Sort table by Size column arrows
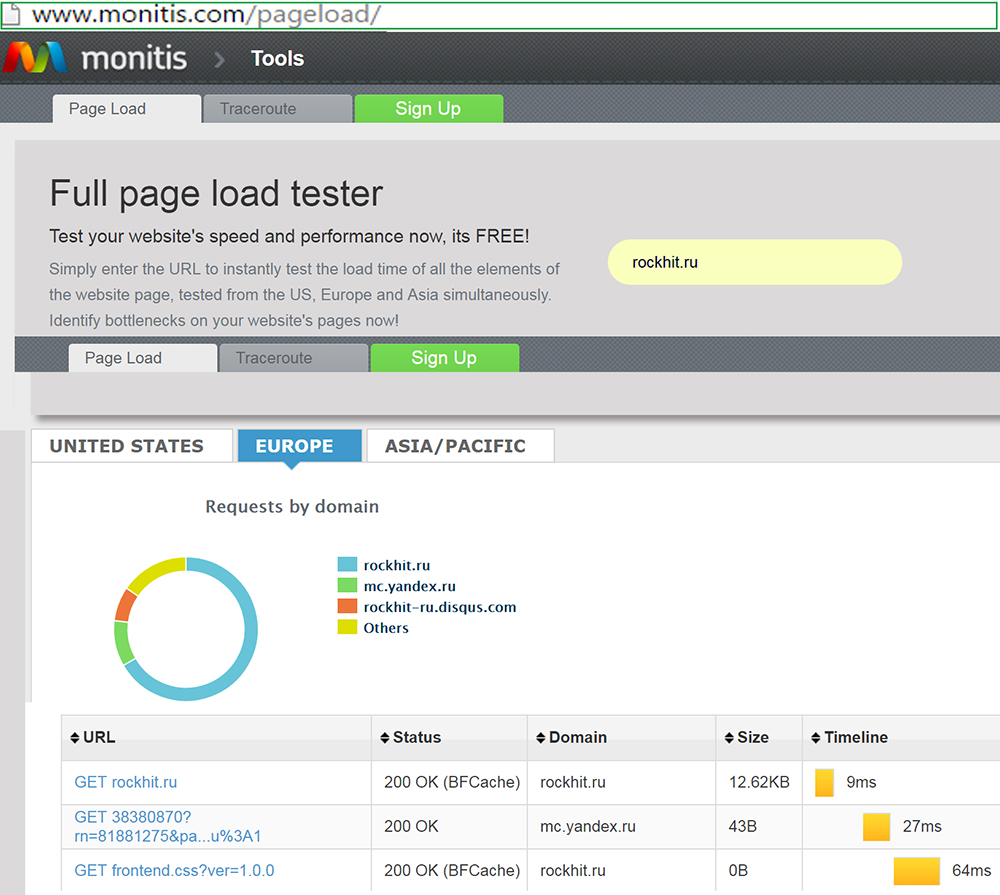Viewport: 1000px width, 895px height. coord(729,738)
